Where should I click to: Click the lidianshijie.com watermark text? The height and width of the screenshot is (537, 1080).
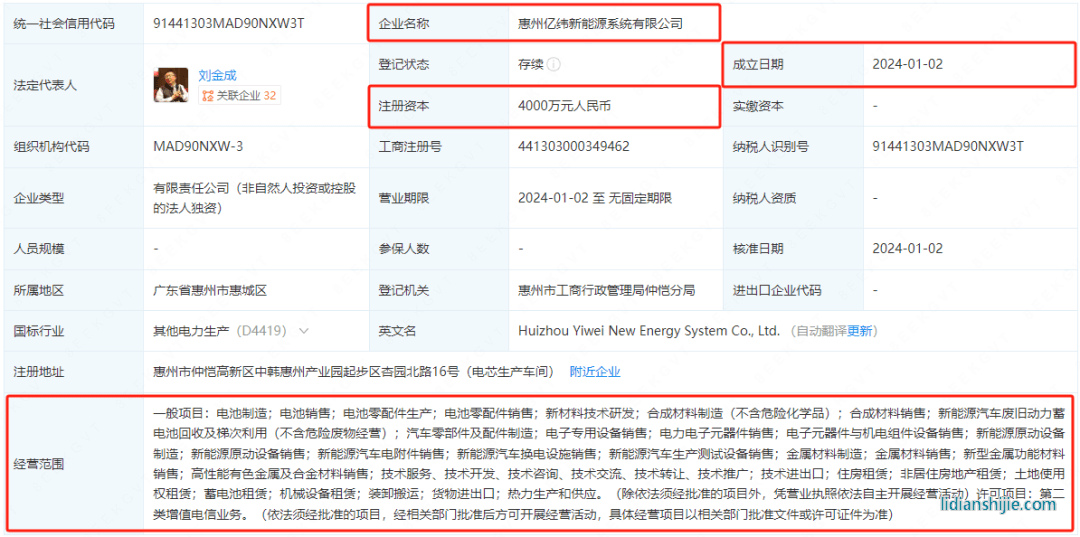(999, 505)
